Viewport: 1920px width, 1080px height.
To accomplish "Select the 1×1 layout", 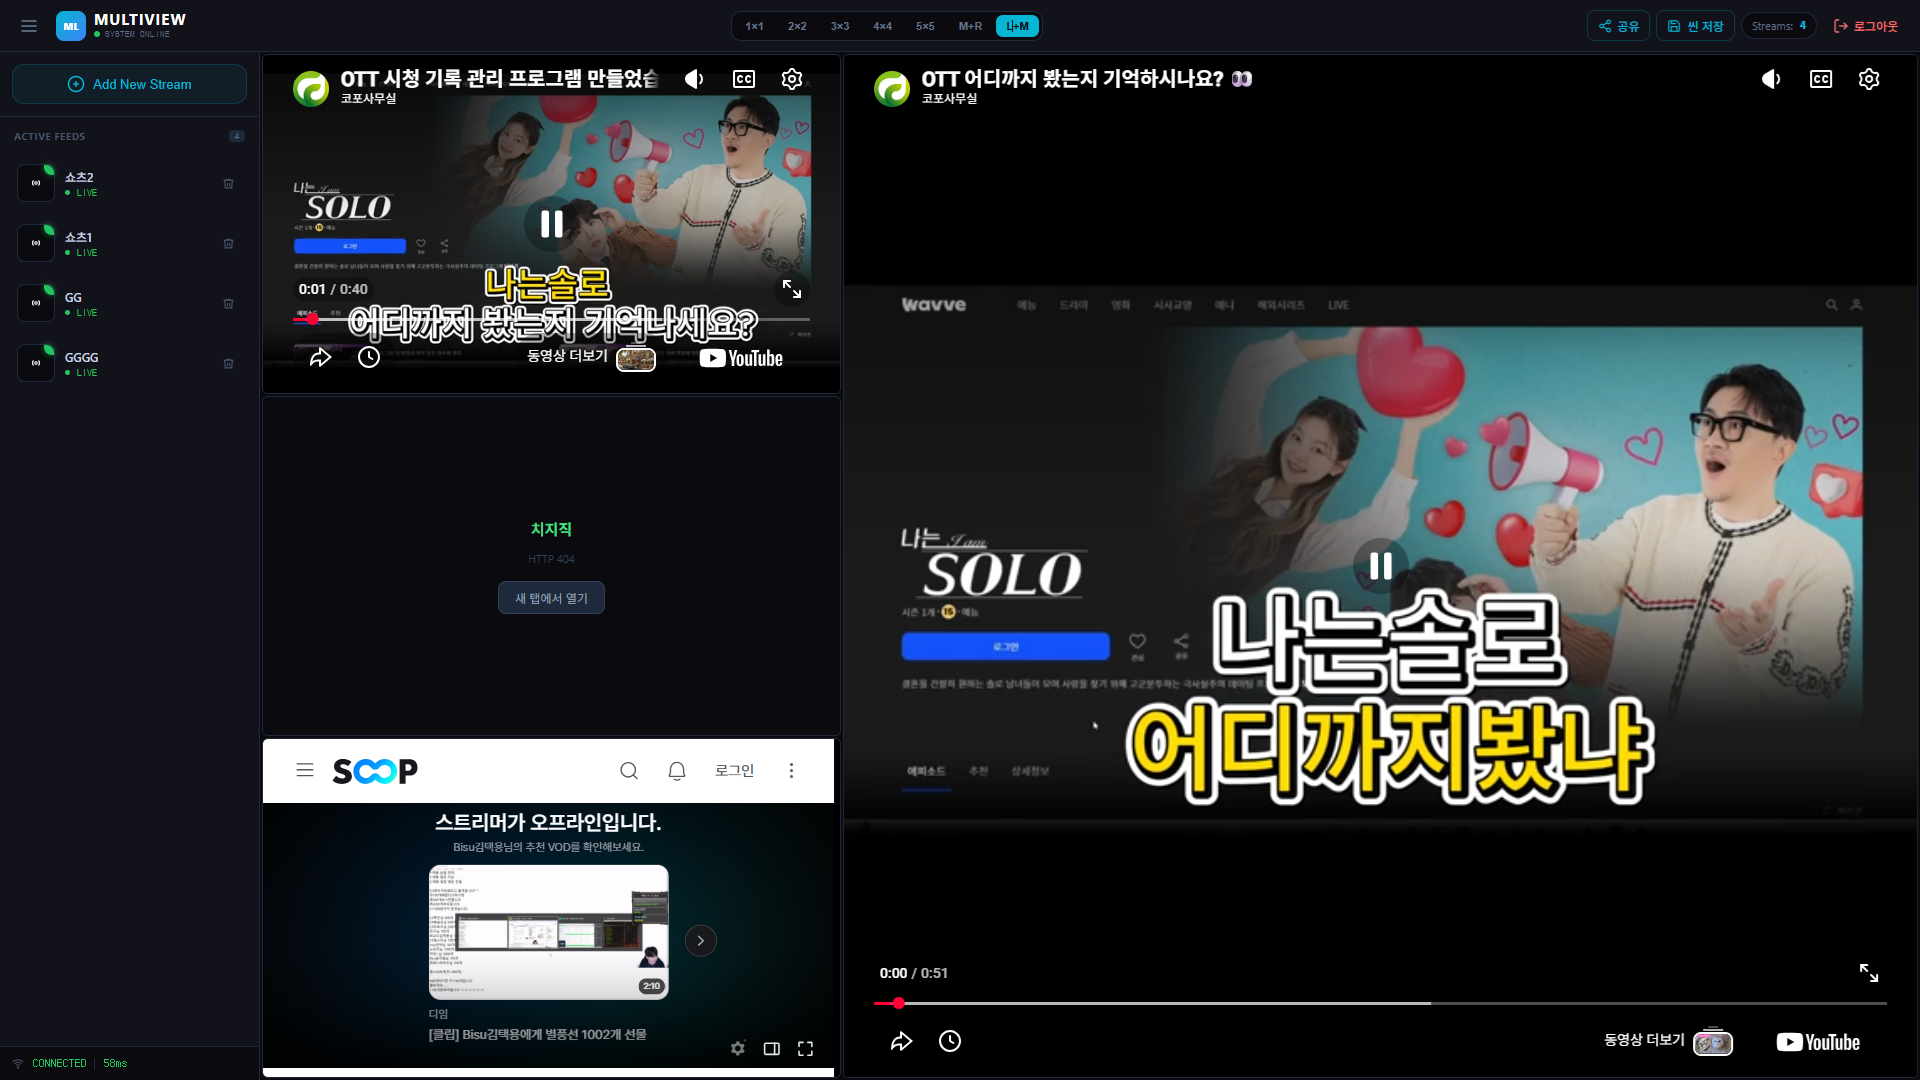I will coord(754,26).
